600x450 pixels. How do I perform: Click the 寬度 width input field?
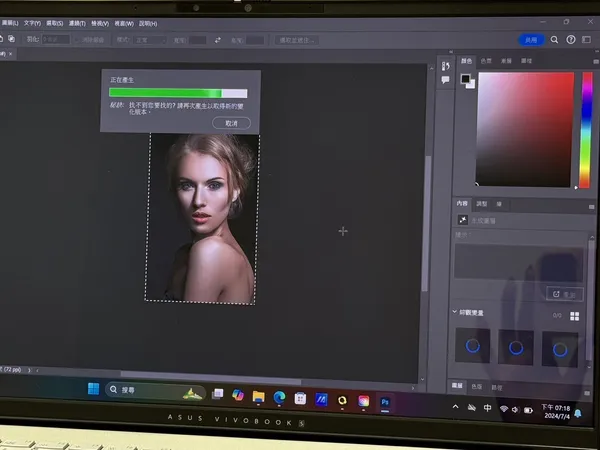coord(198,40)
